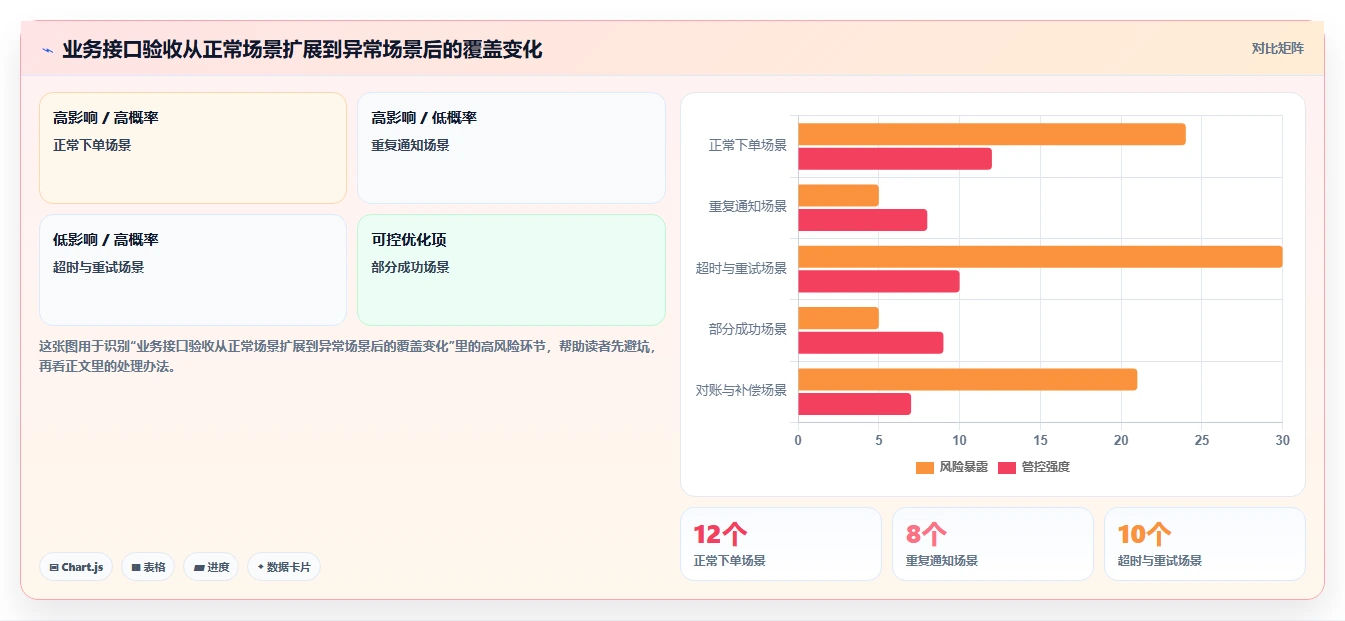This screenshot has width=1345, height=621.
Task: Click the 正常下单场景 chart axis label
Action: tap(748, 145)
